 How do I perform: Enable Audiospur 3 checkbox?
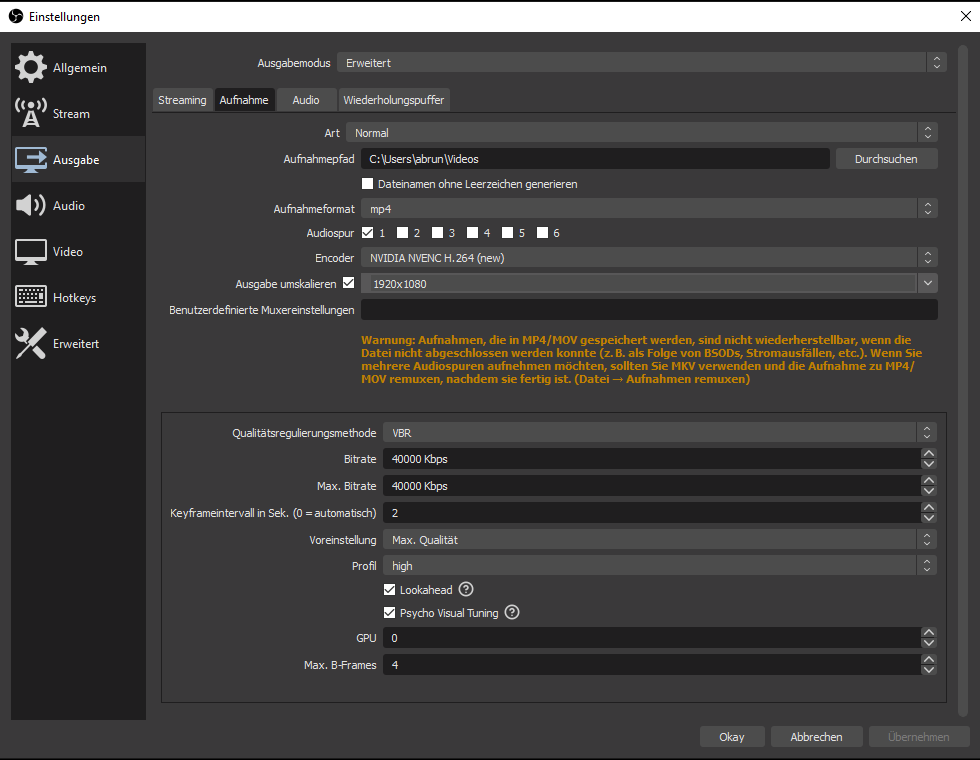click(x=438, y=232)
